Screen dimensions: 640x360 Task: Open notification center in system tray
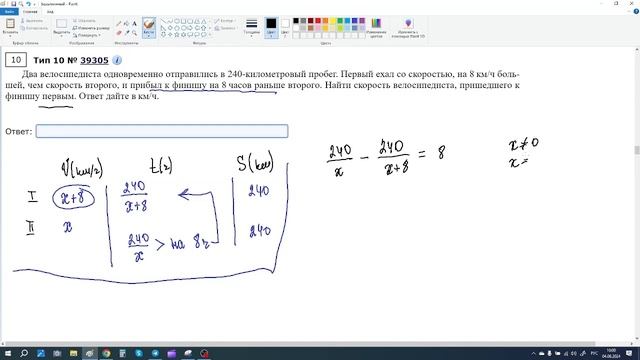point(629,353)
